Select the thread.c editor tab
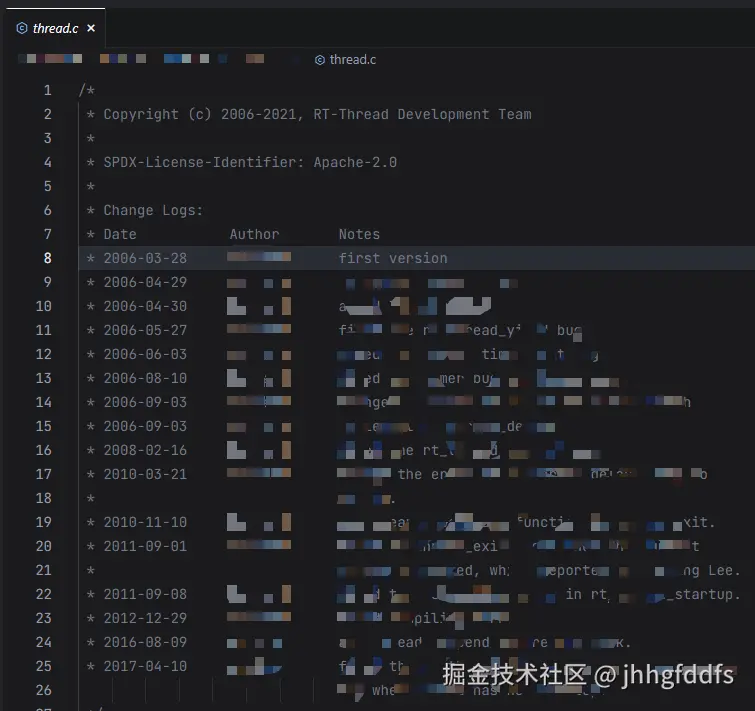This screenshot has width=755, height=711. pyautogui.click(x=54, y=28)
